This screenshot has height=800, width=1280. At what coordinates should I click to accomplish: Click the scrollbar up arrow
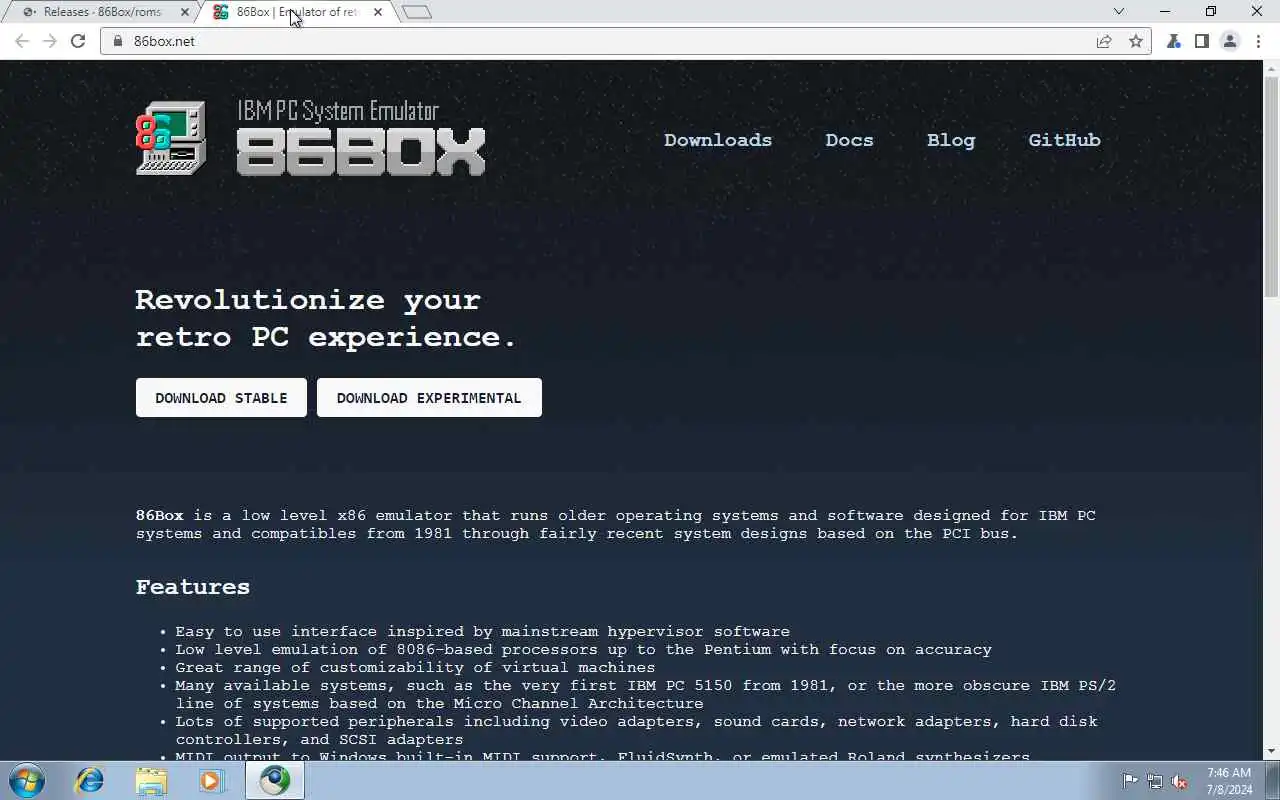(1272, 67)
